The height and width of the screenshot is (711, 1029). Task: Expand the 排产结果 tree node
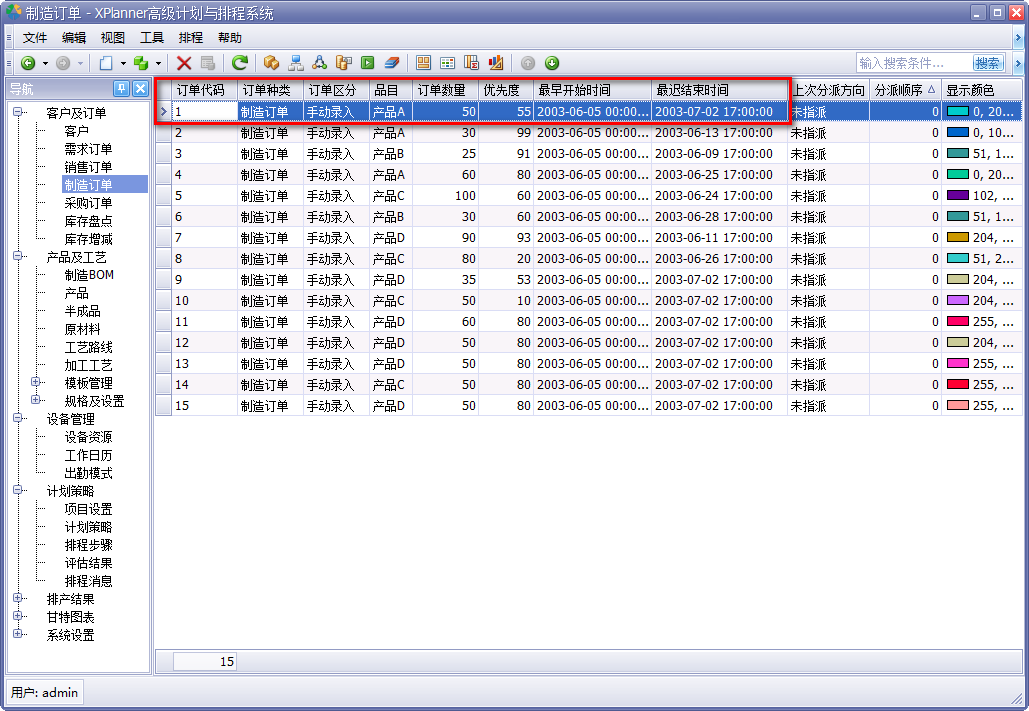[x=18, y=599]
